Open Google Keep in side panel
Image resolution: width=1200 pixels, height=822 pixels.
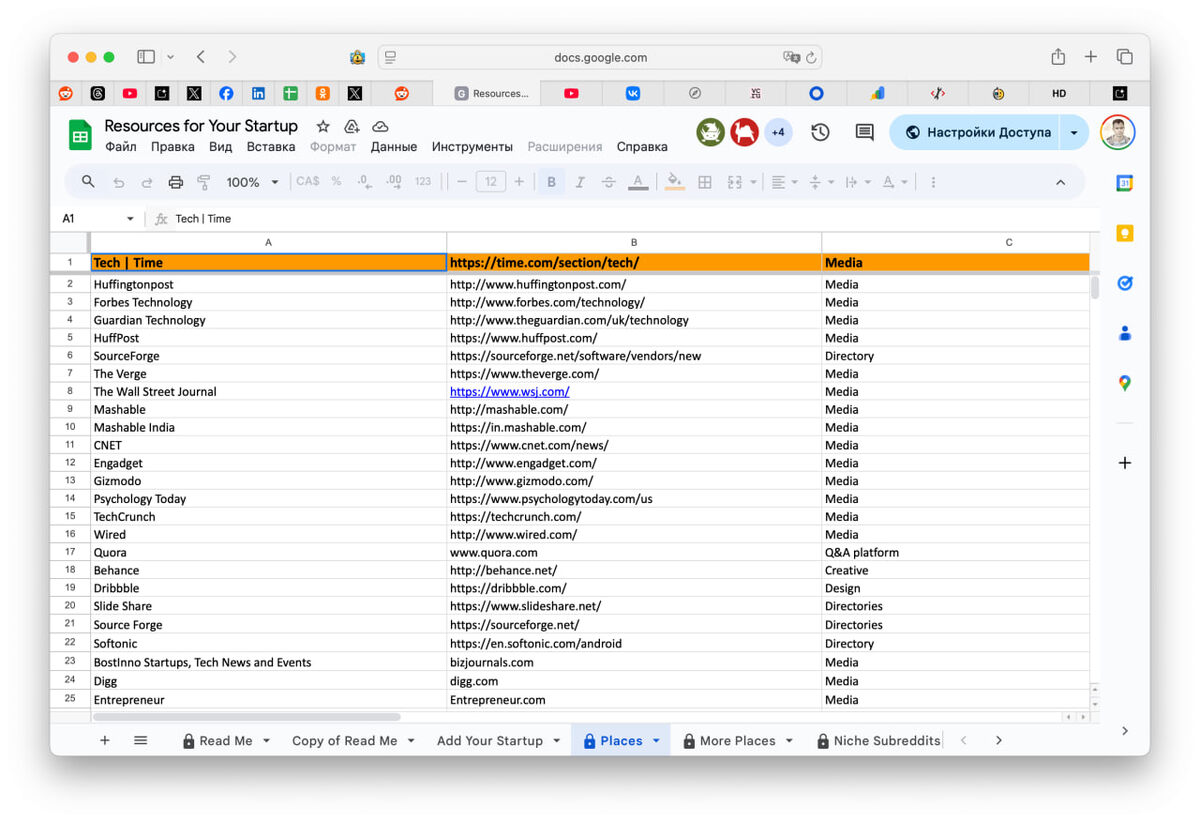(x=1125, y=234)
